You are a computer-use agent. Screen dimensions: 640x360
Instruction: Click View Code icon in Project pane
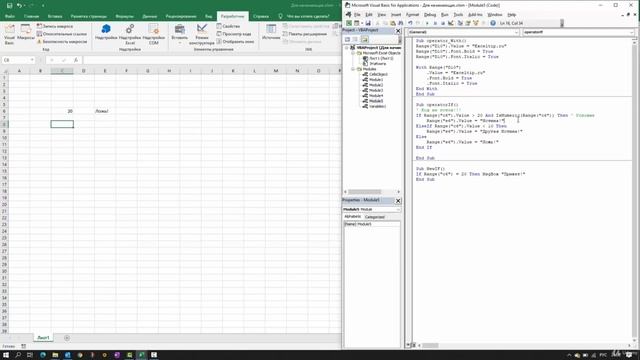click(347, 40)
